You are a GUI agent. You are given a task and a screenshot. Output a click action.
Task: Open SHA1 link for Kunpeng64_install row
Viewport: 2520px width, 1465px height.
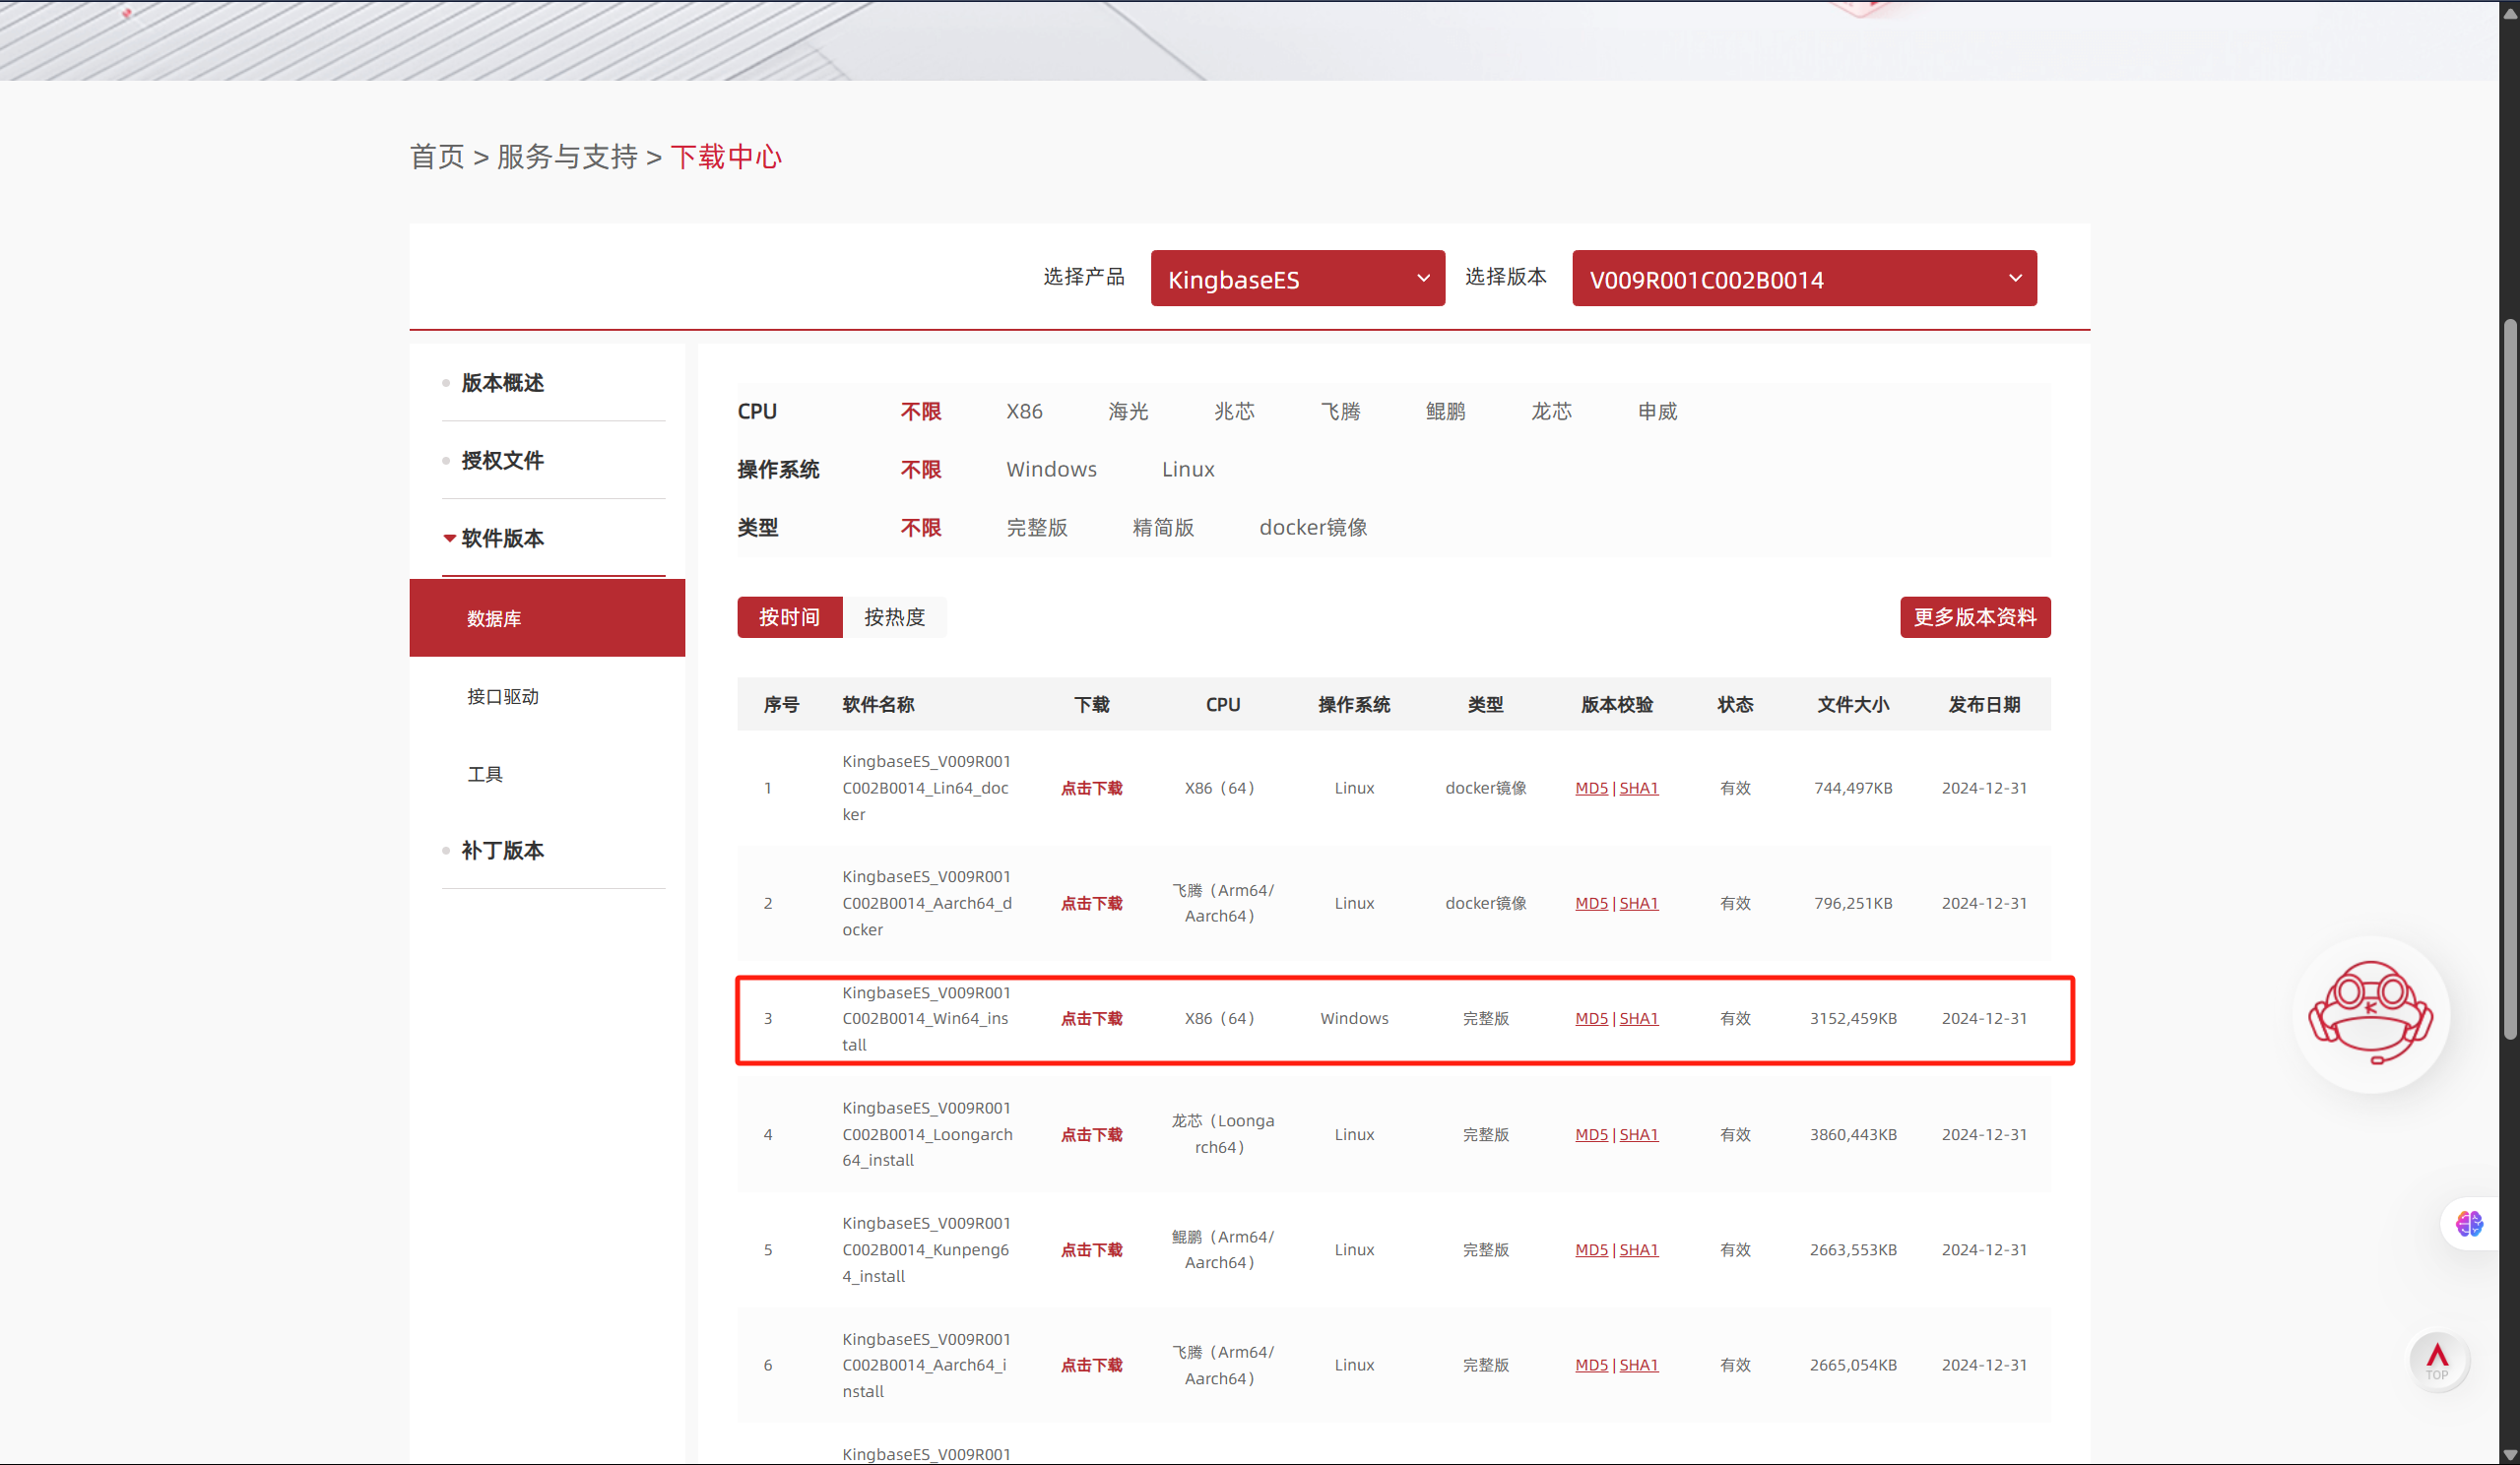pyautogui.click(x=1638, y=1250)
